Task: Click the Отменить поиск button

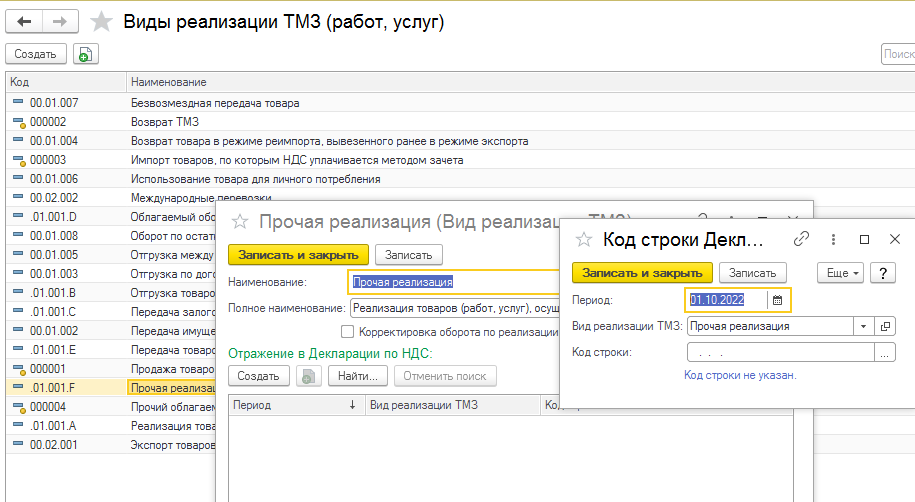Action: point(445,376)
